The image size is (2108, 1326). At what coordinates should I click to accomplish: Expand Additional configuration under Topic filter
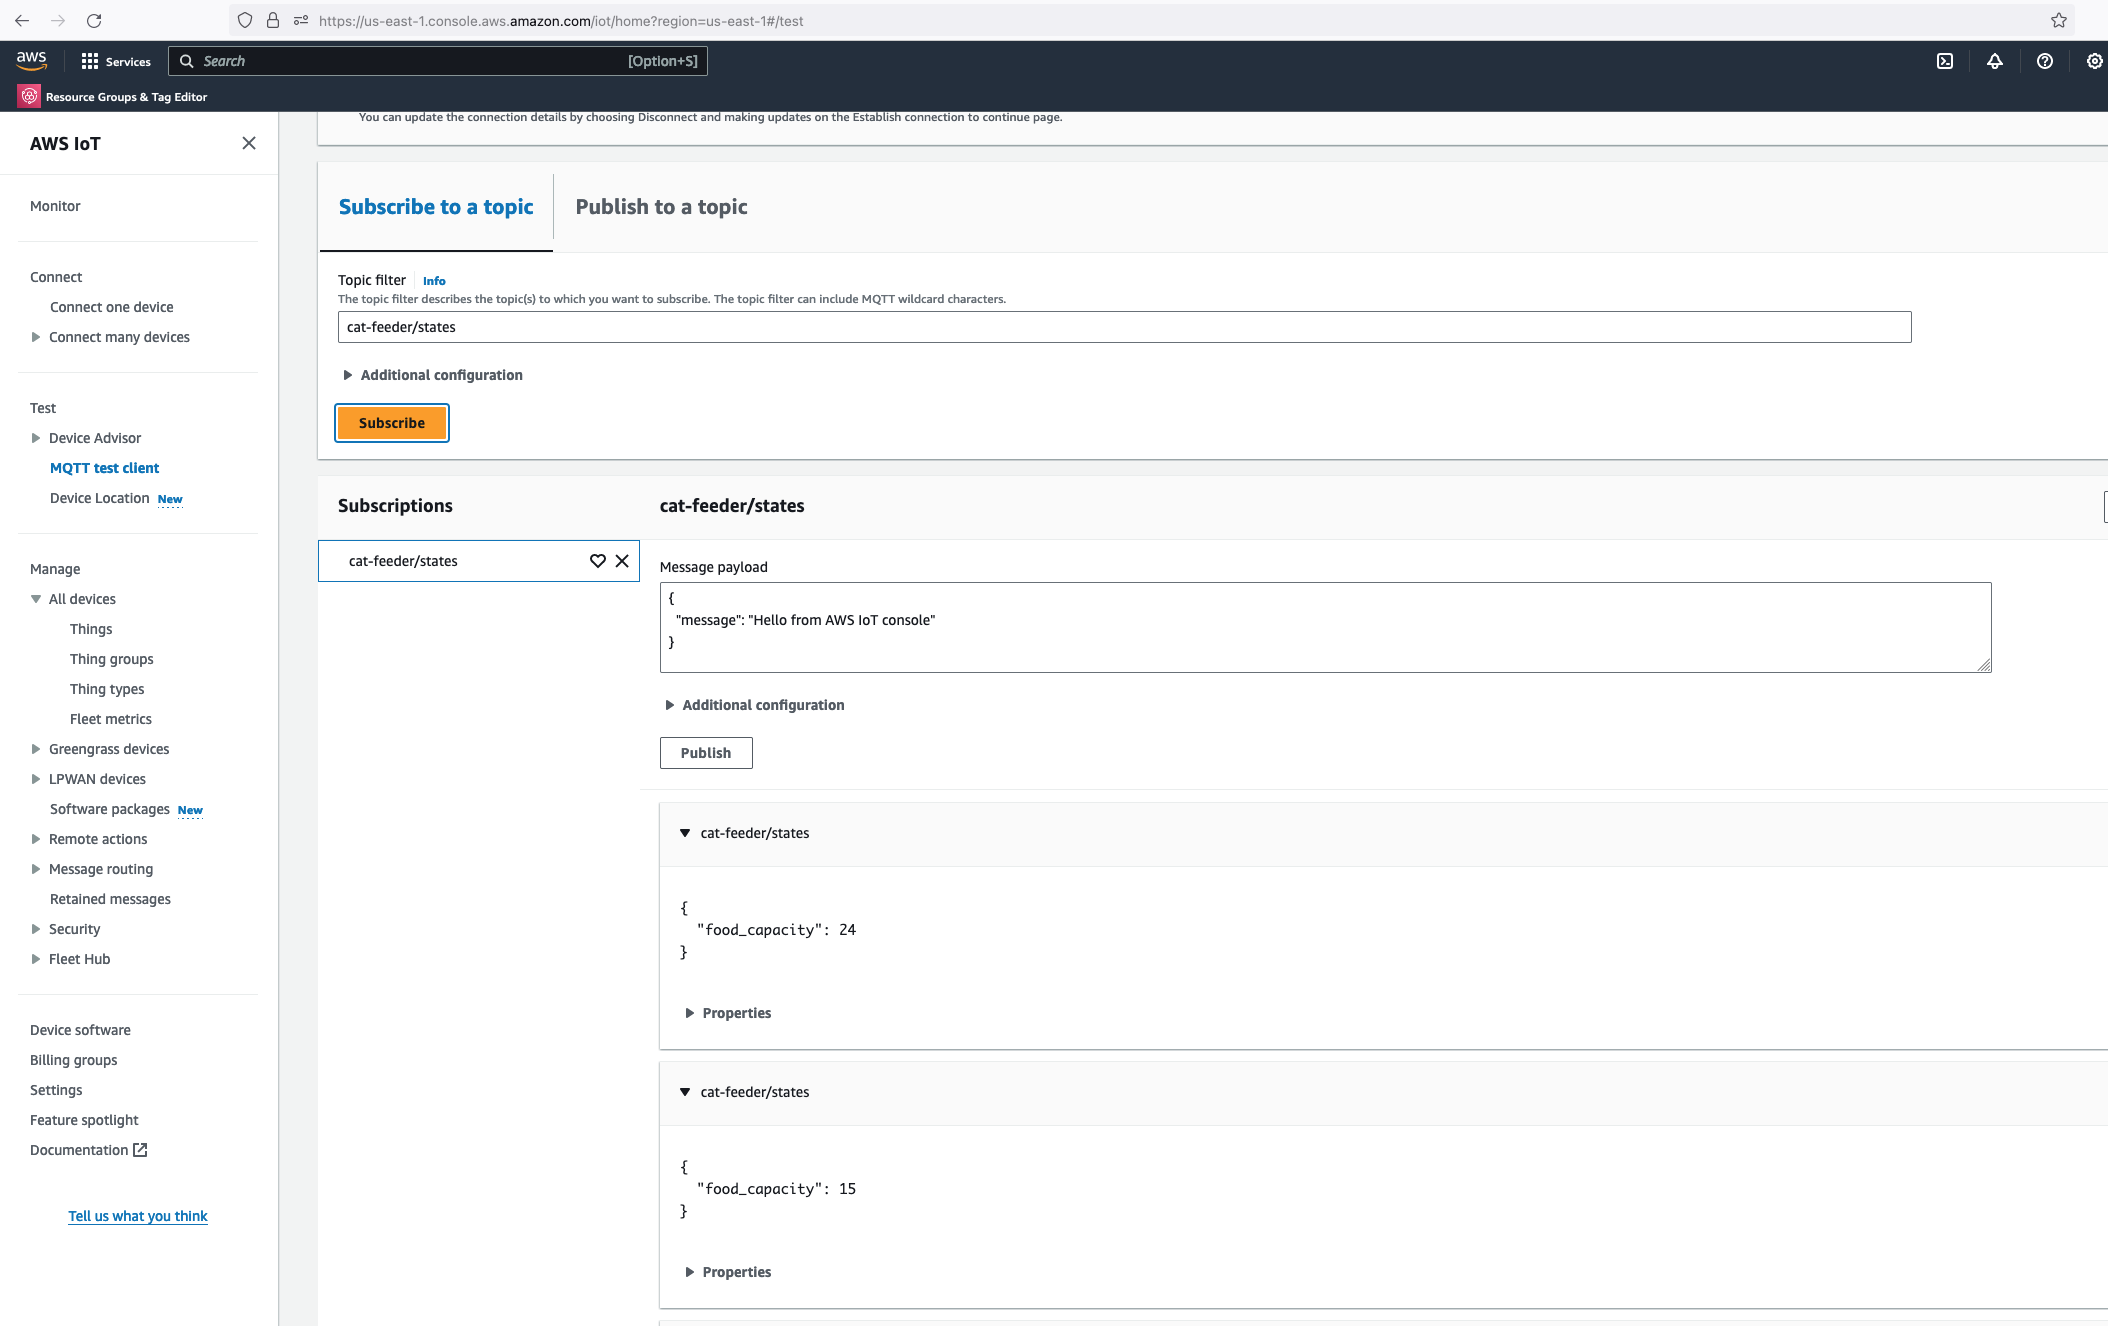(x=432, y=375)
